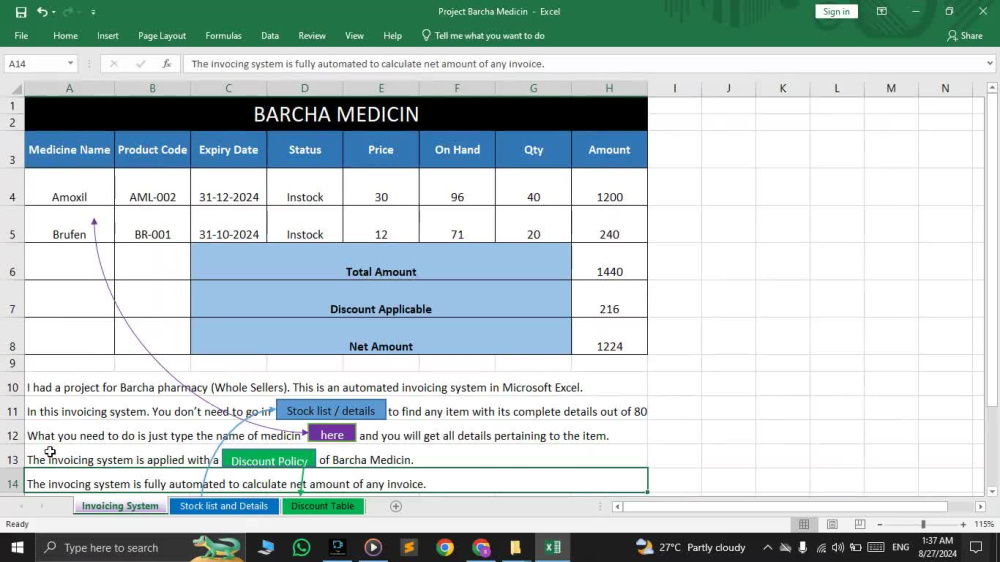Image resolution: width=1000 pixels, height=562 pixels.
Task: Click the Enter checkmark icon in formula bar
Action: click(140, 64)
